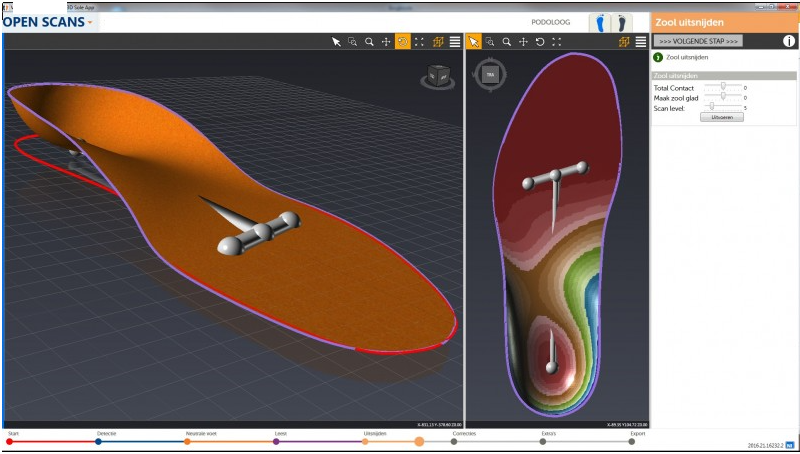Viewport: 800px width, 454px height.
Task: Click the 3D orientation cube in left view
Action: click(437, 75)
